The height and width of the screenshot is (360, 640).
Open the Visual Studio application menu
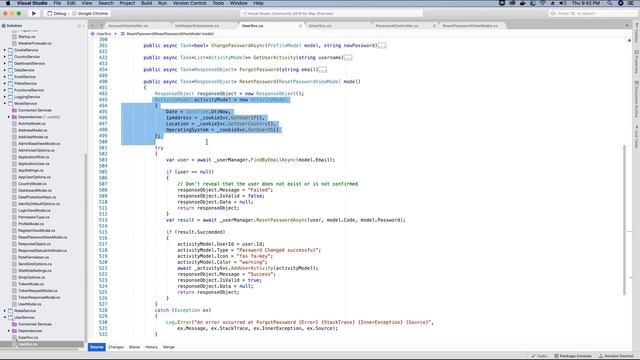tap(32, 3)
